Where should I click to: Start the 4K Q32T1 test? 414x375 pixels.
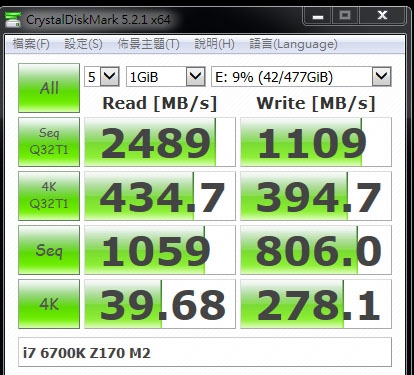click(x=49, y=196)
